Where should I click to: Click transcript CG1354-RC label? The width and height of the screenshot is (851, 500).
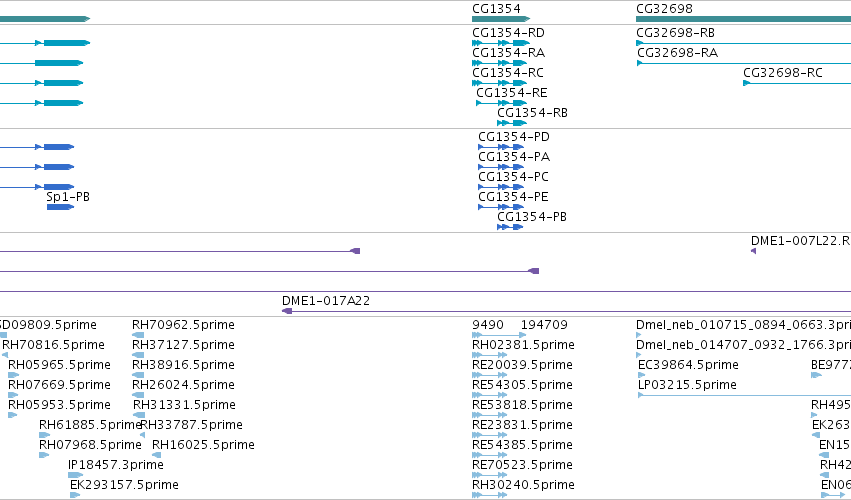point(508,73)
